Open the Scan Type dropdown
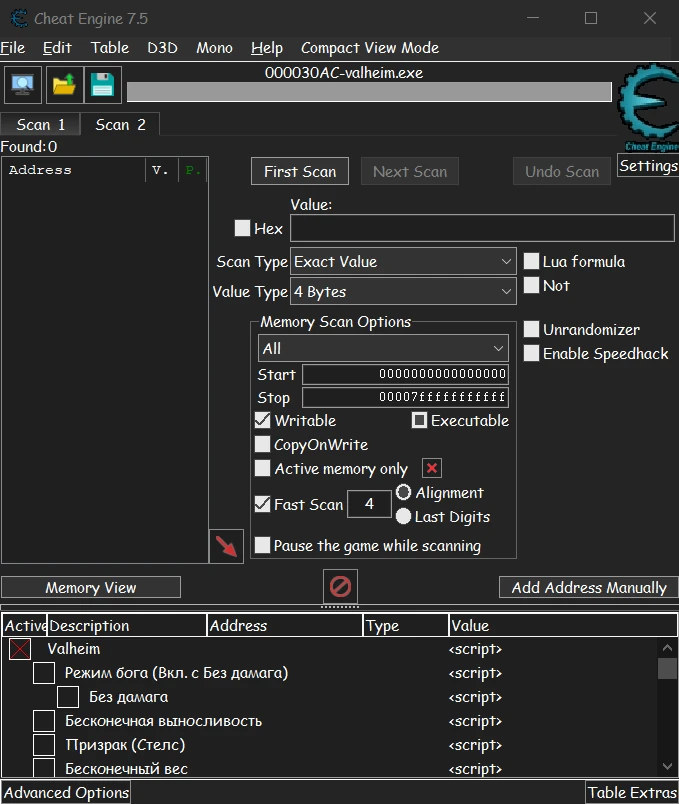679x804 pixels. (403, 262)
